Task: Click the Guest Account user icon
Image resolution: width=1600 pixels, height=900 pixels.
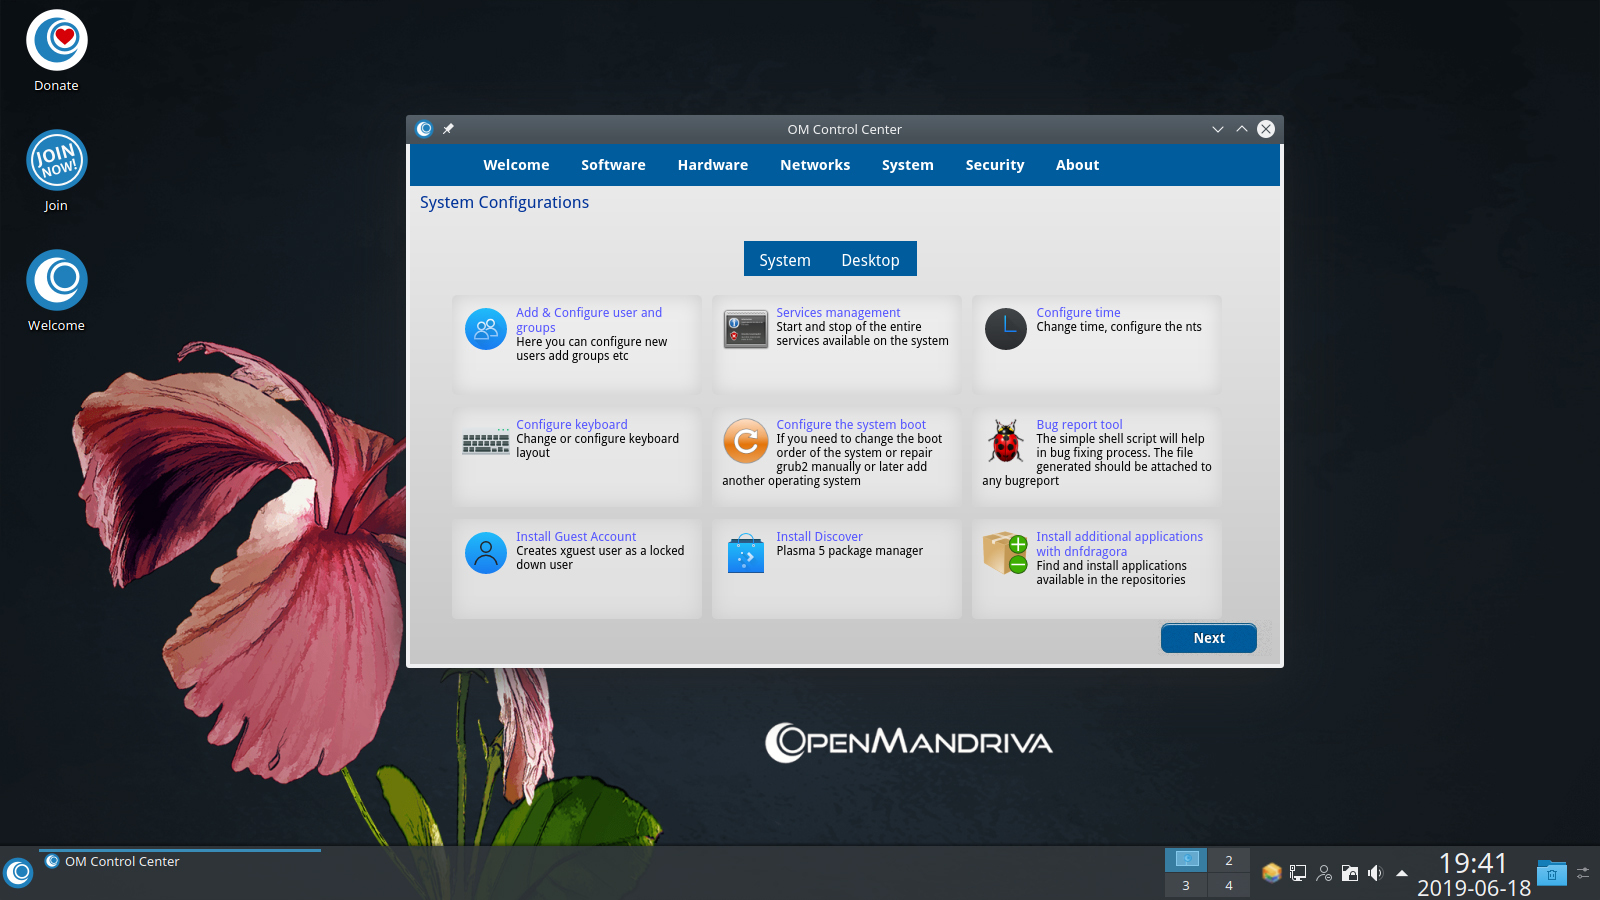Action: pyautogui.click(x=486, y=553)
